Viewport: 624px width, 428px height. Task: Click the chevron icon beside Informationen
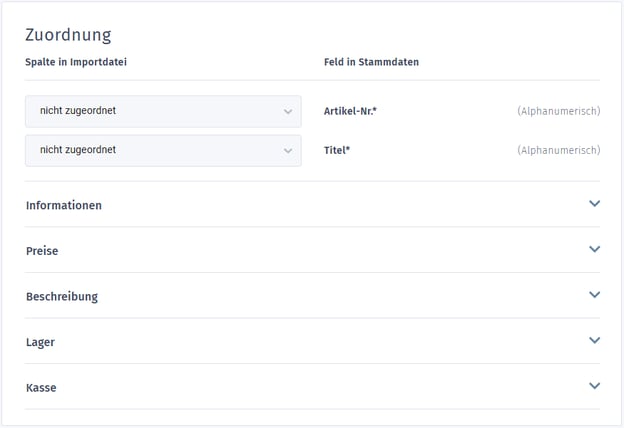[x=594, y=204]
